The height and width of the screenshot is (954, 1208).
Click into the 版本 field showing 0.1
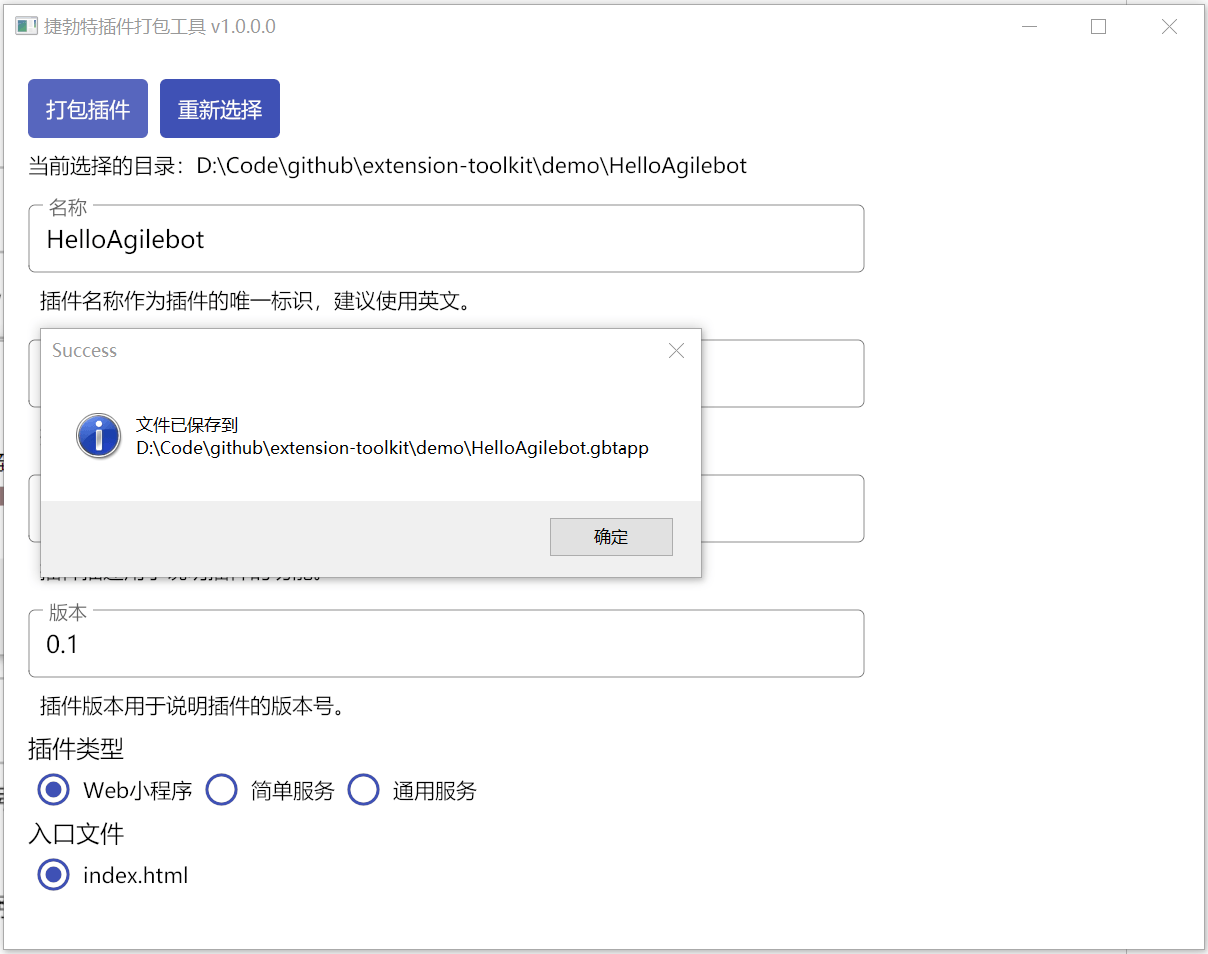[x=446, y=645]
